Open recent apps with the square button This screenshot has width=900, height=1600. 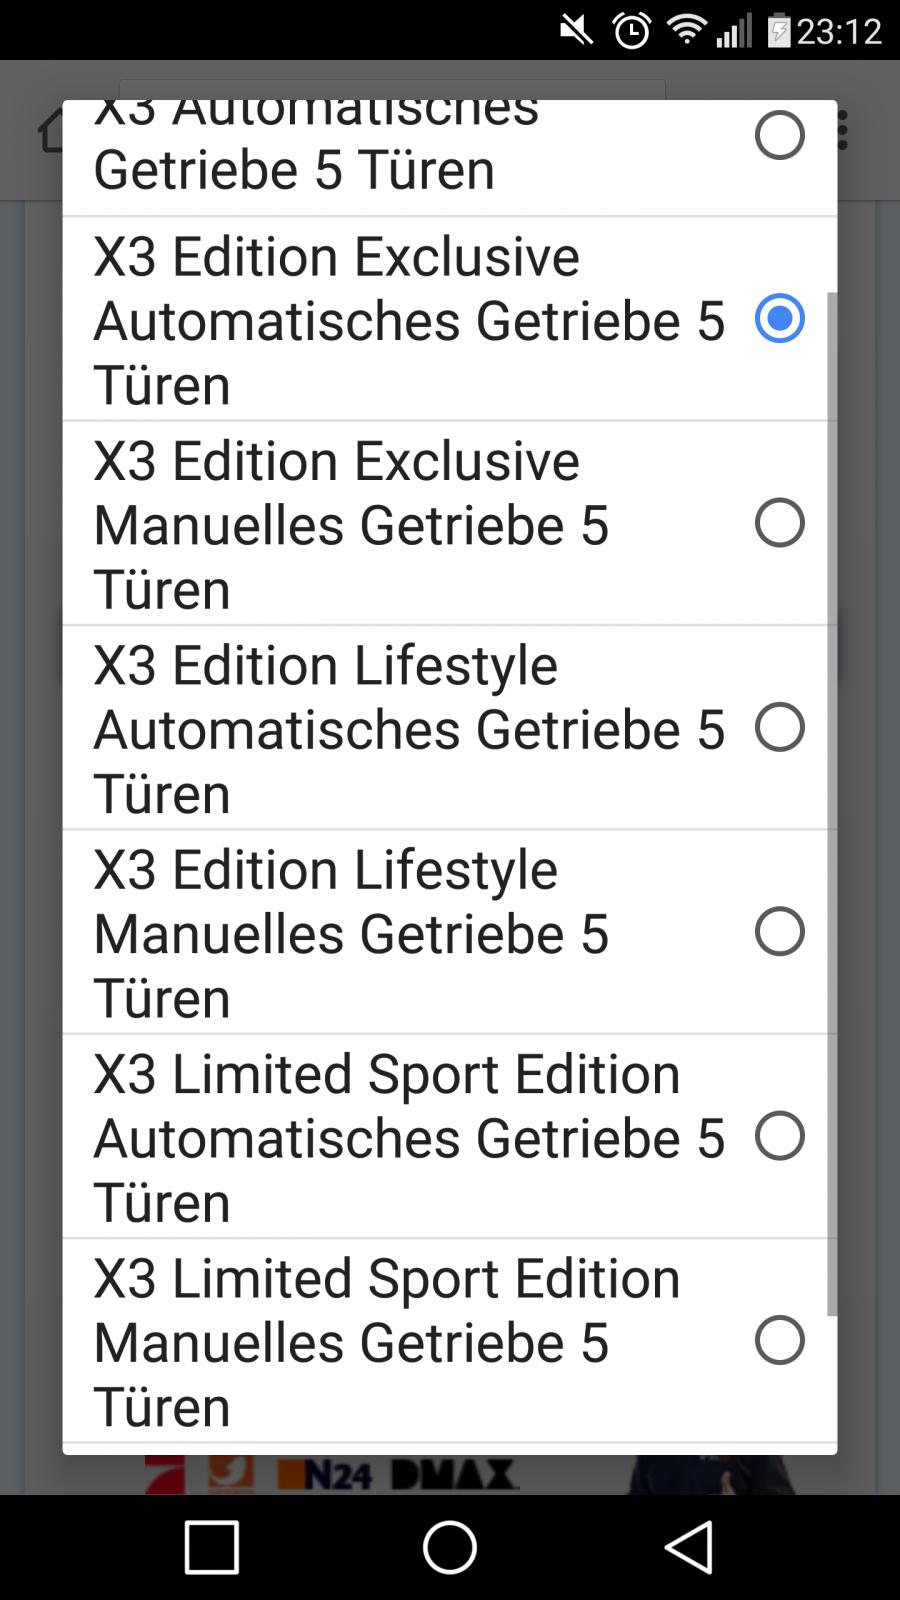pos(212,1547)
